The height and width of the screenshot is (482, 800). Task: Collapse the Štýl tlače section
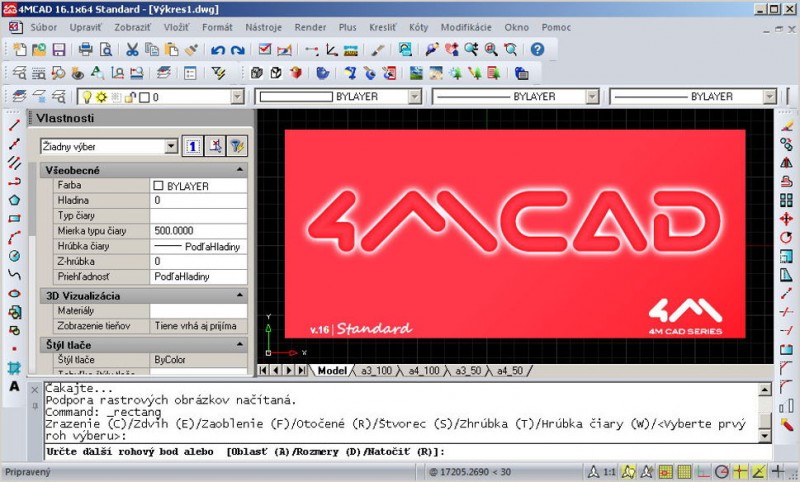[x=240, y=345]
